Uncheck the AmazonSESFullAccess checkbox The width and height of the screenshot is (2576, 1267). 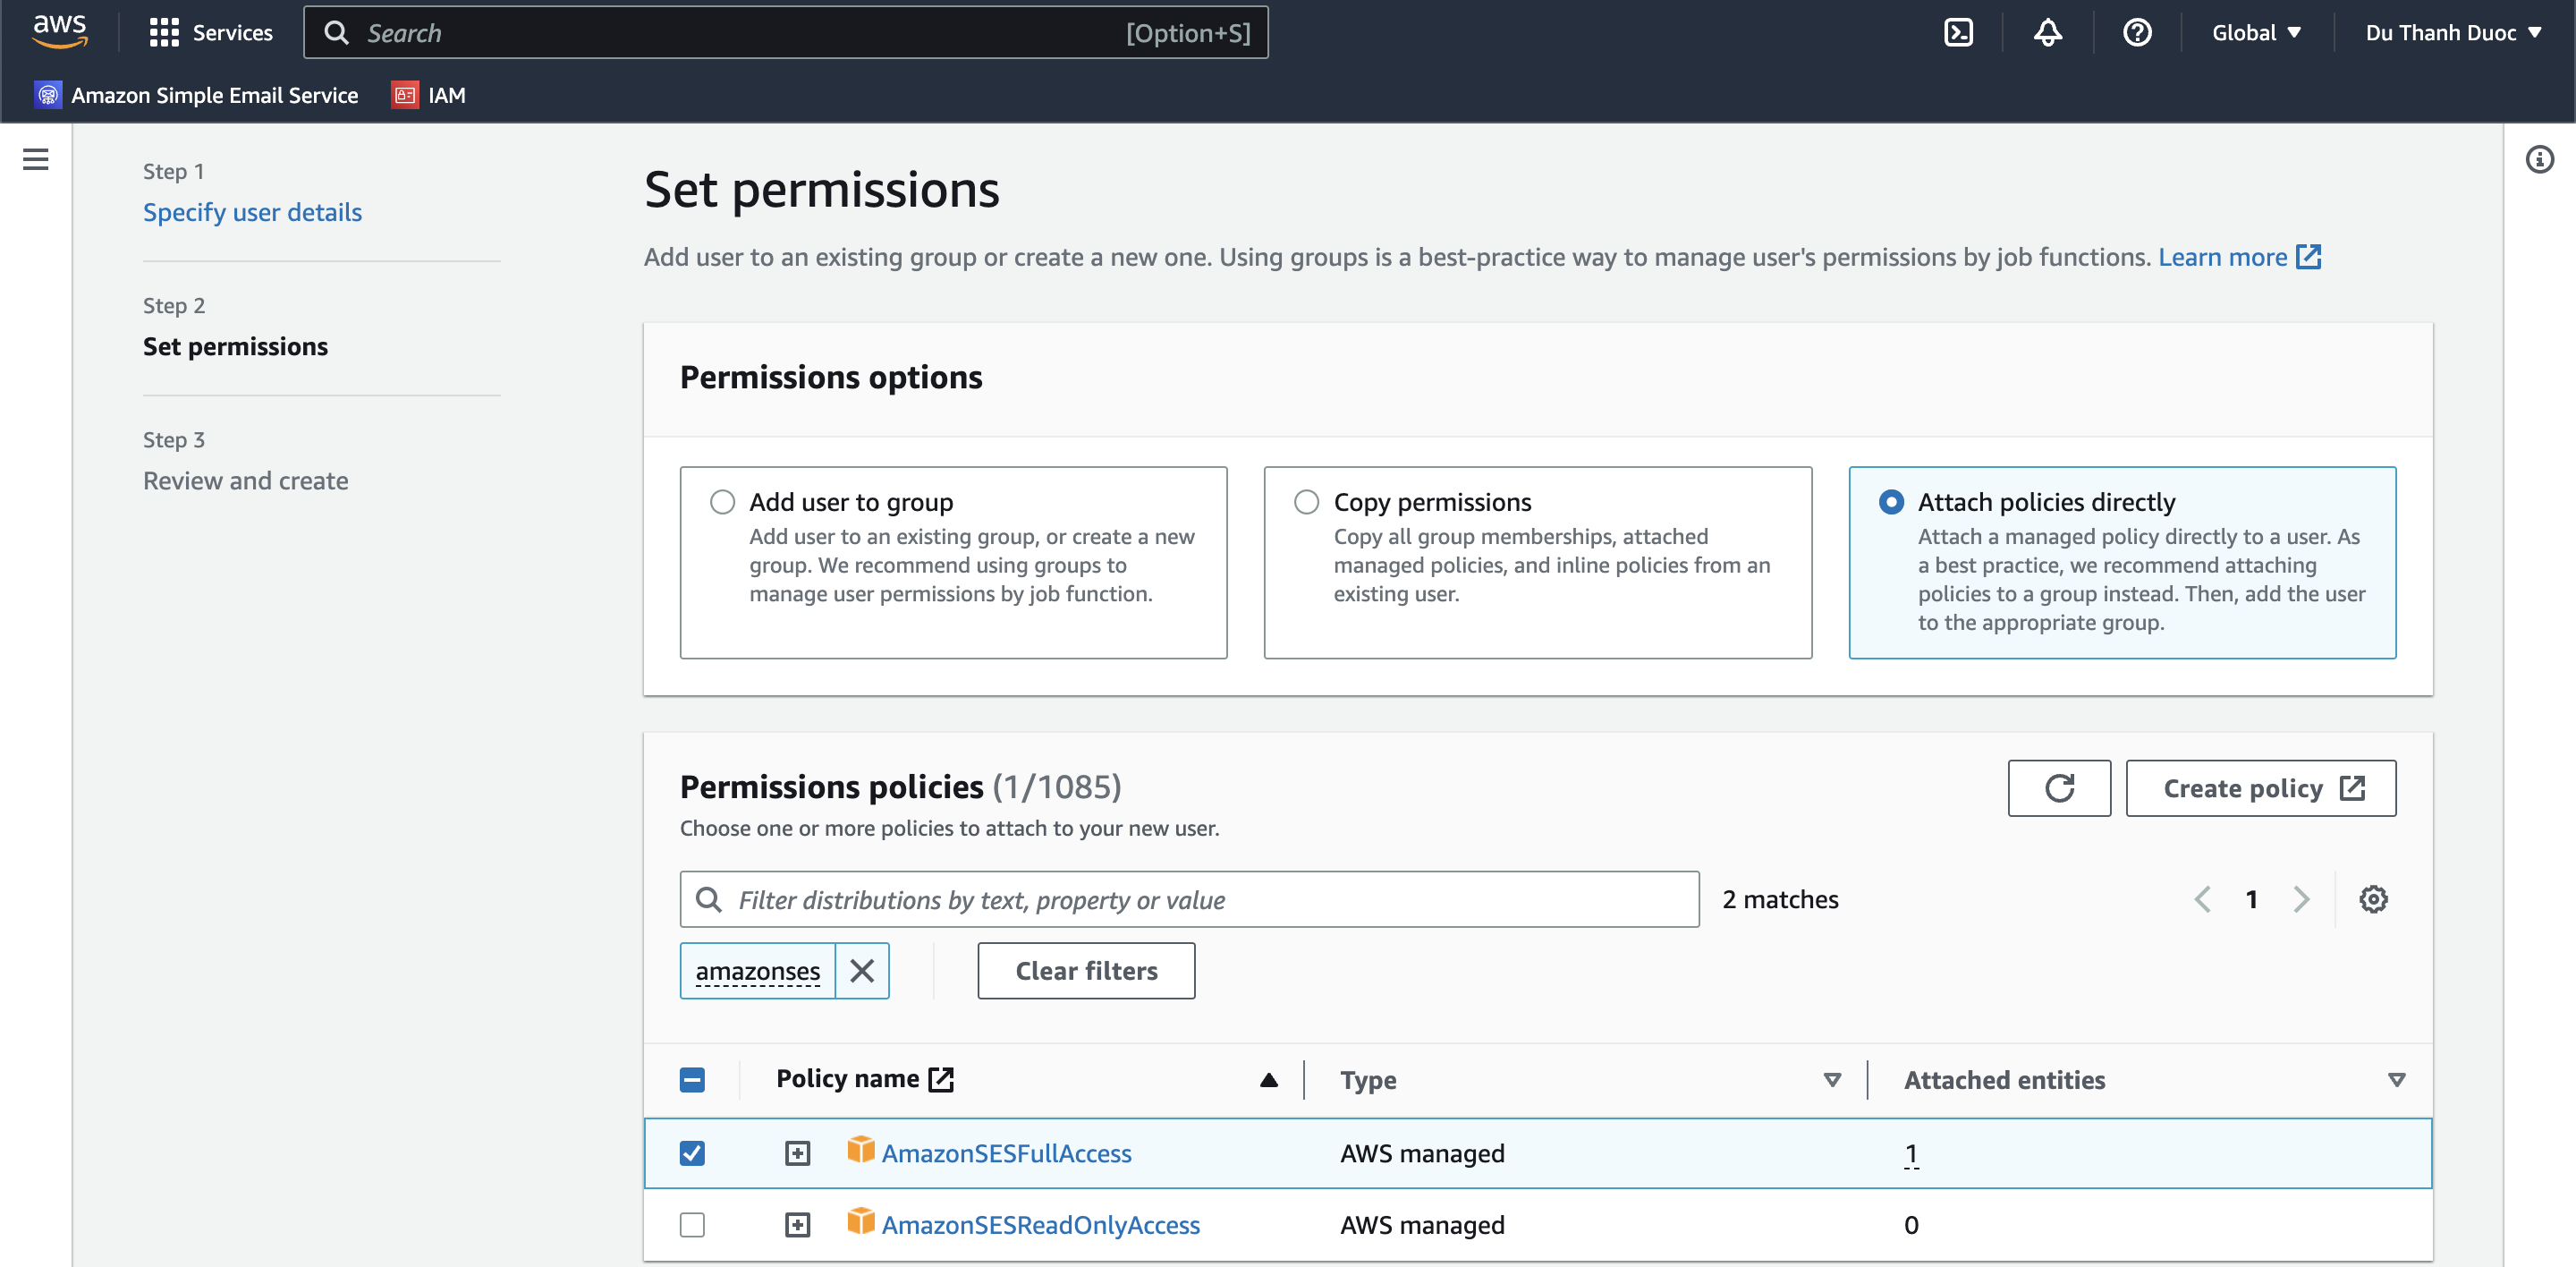pos(692,1153)
